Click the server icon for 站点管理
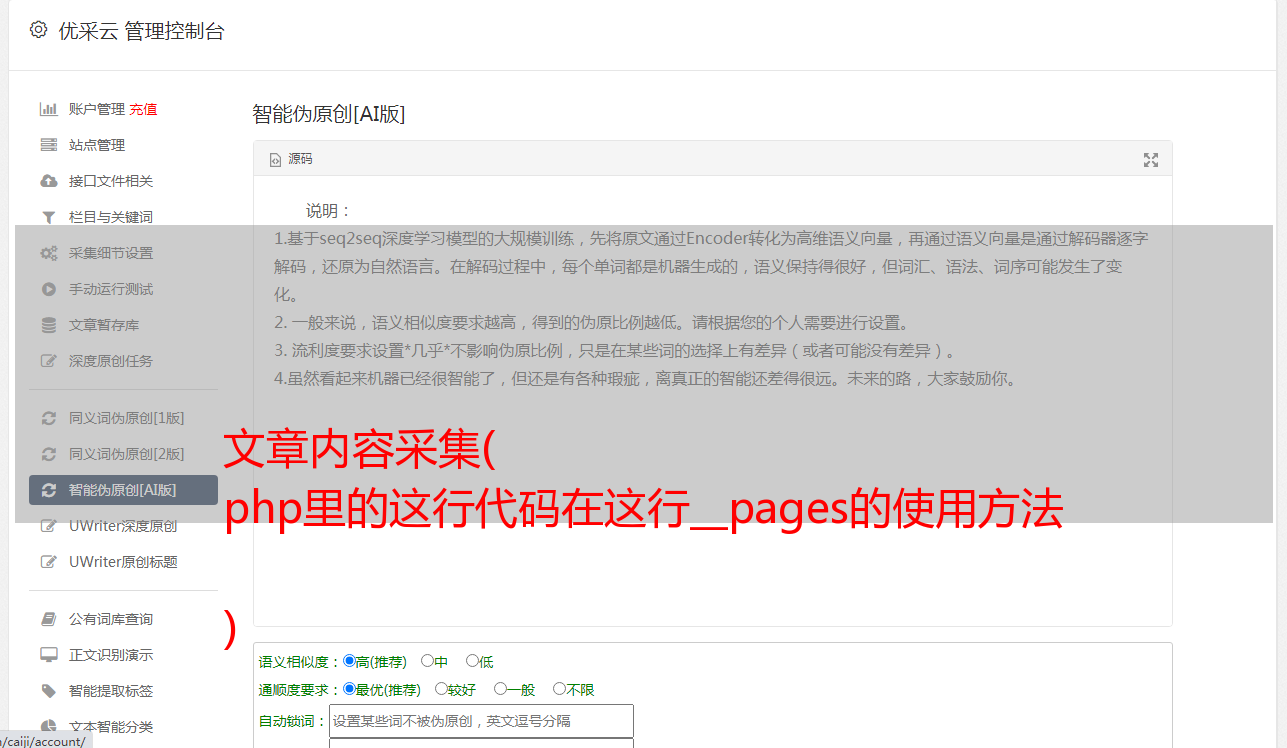1287x748 pixels. [48, 145]
